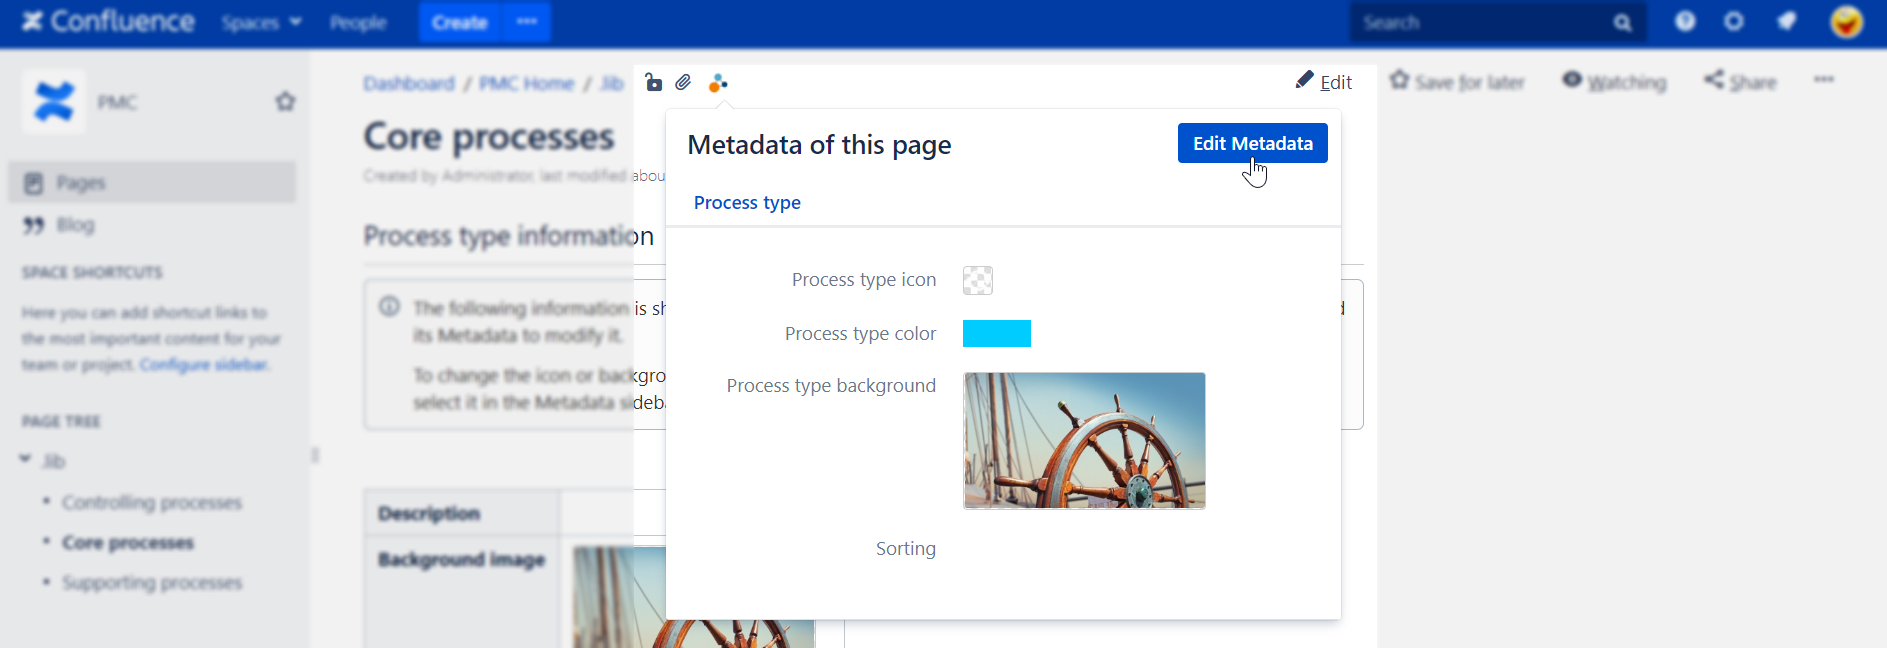This screenshot has height=648, width=1887.
Task: Click the Save for later star icon
Action: click(x=1399, y=80)
